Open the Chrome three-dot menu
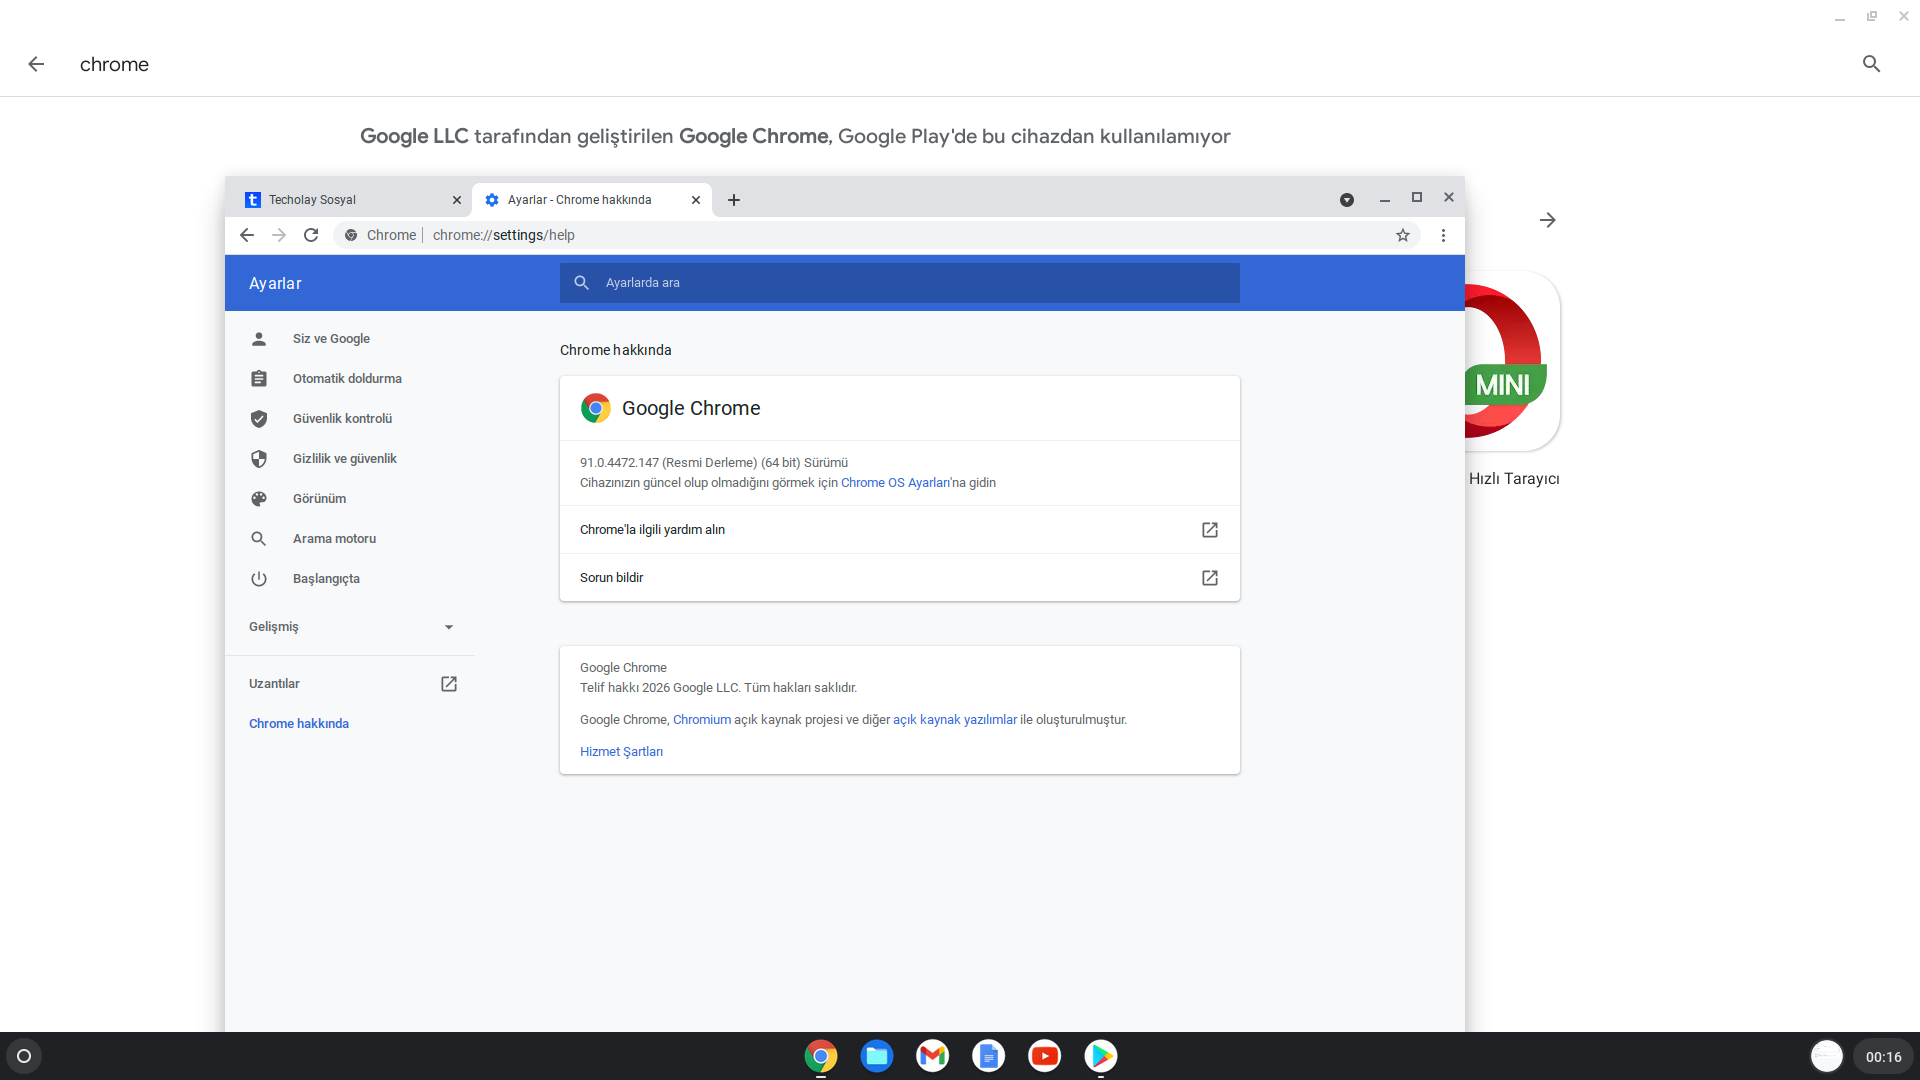This screenshot has width=1920, height=1080. click(1443, 235)
